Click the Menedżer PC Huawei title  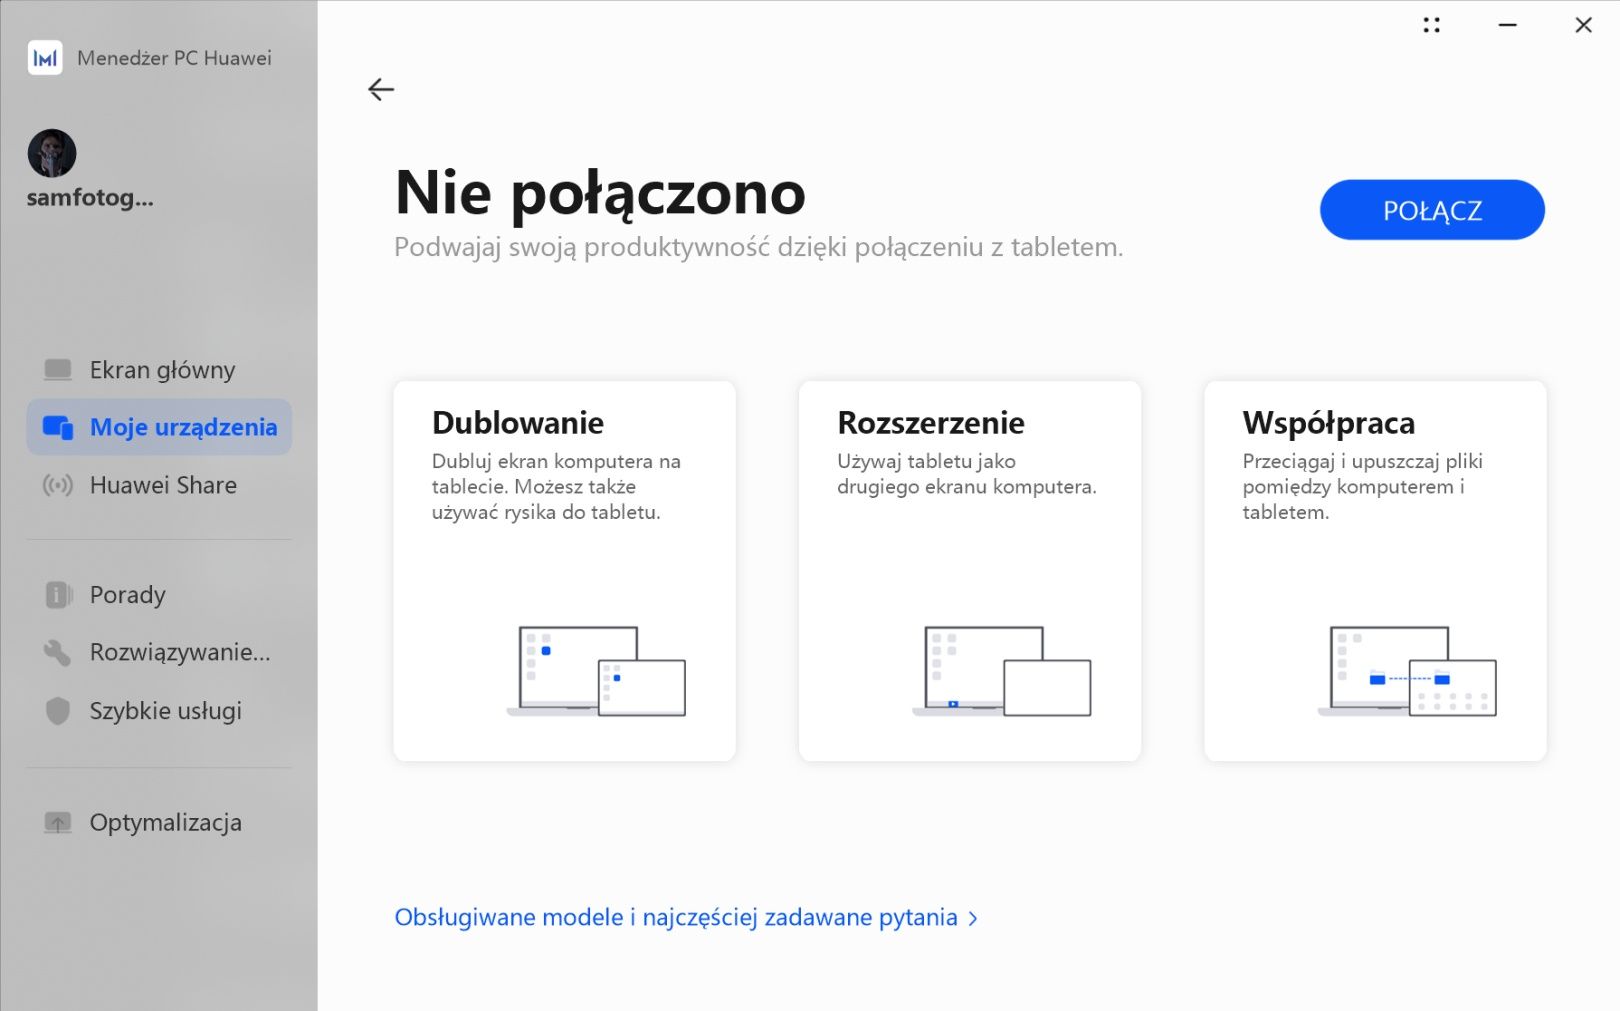174,58
